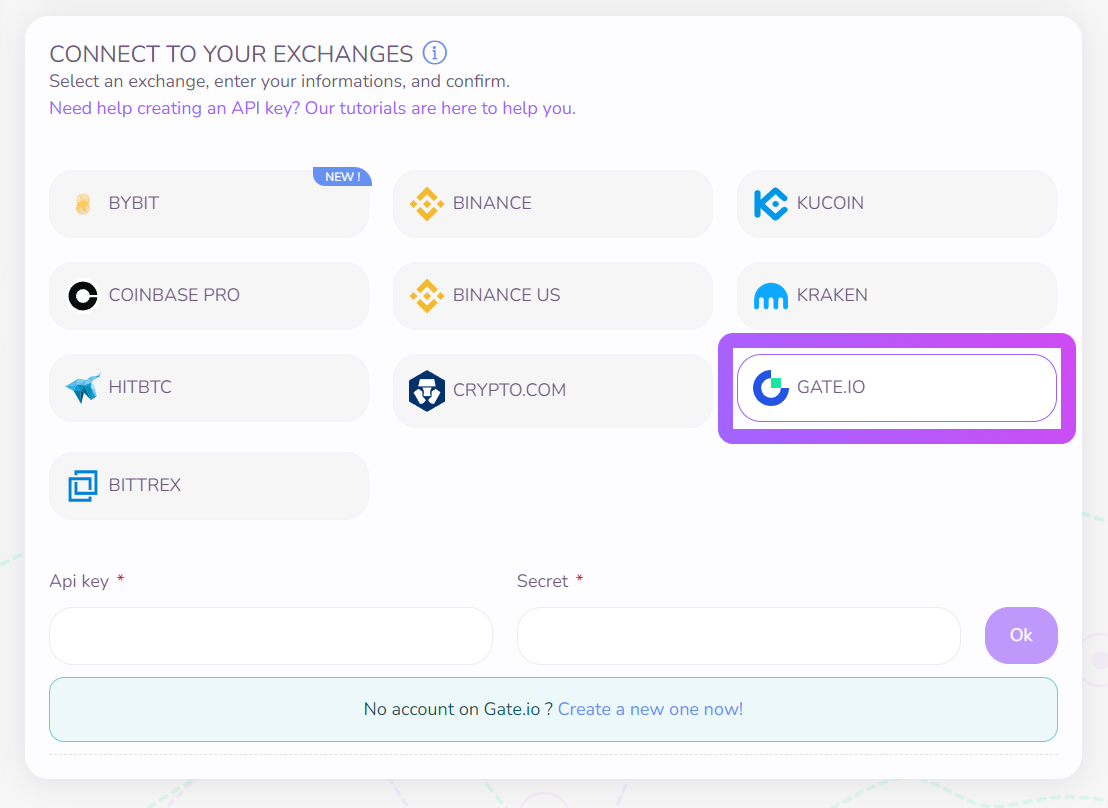Open the API key tutorials help link
1108x808 pixels.
(x=312, y=108)
